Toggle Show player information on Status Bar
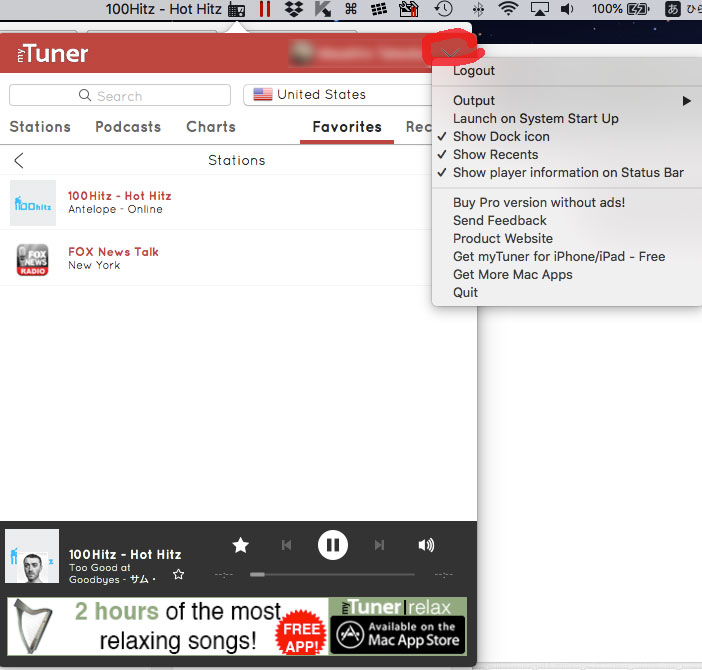The height and width of the screenshot is (670, 702). click(567, 172)
